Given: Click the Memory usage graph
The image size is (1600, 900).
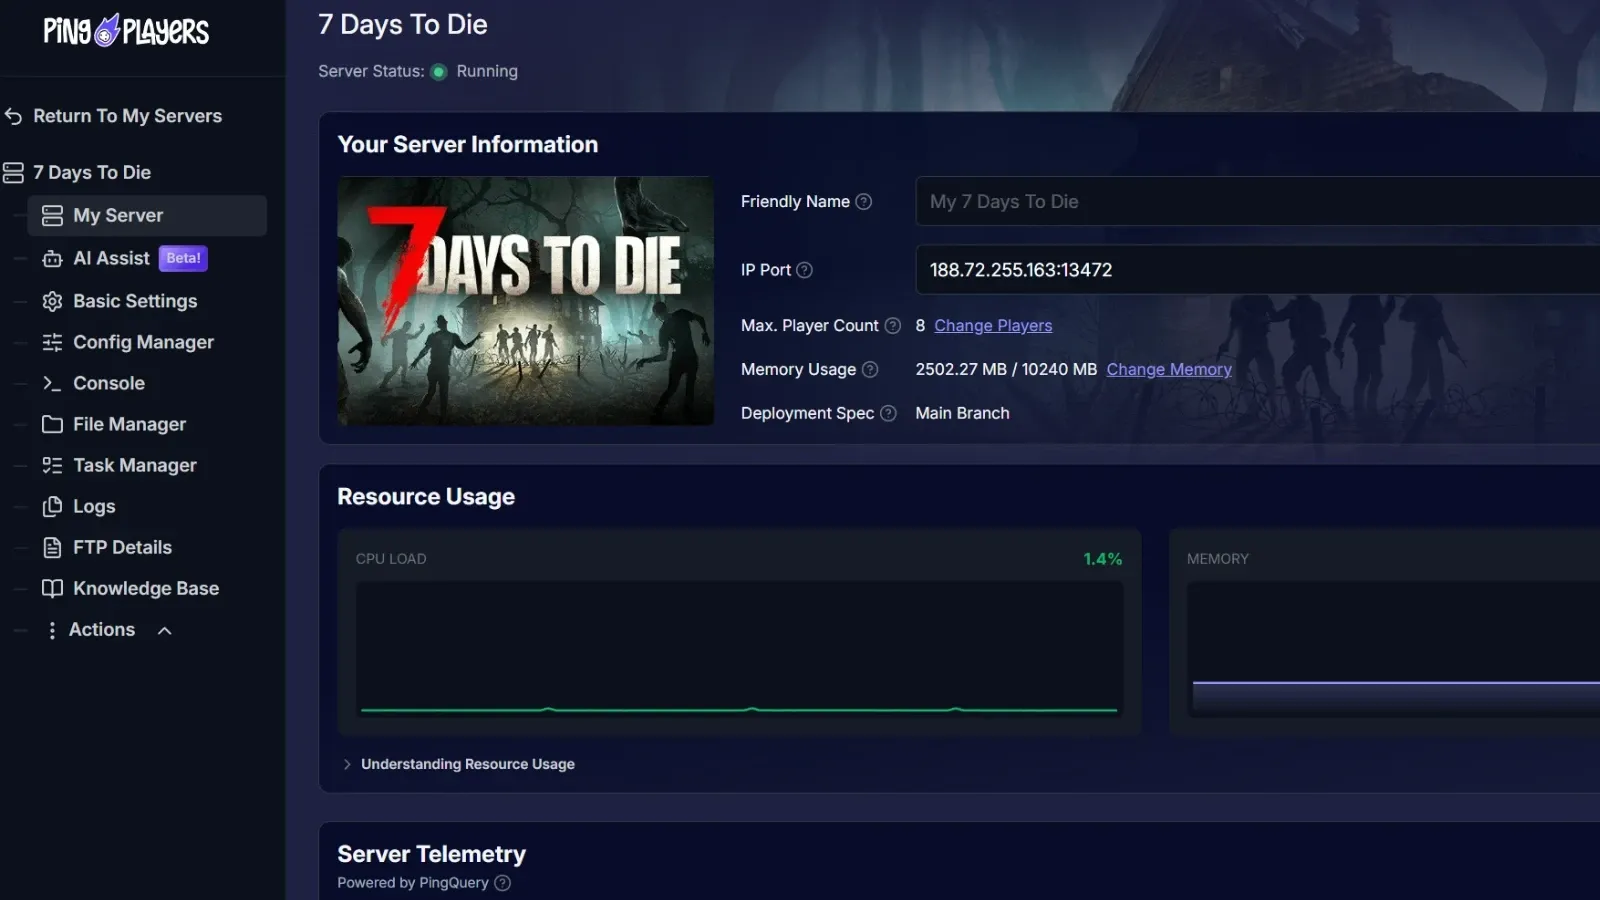Looking at the screenshot, I should (1394, 649).
